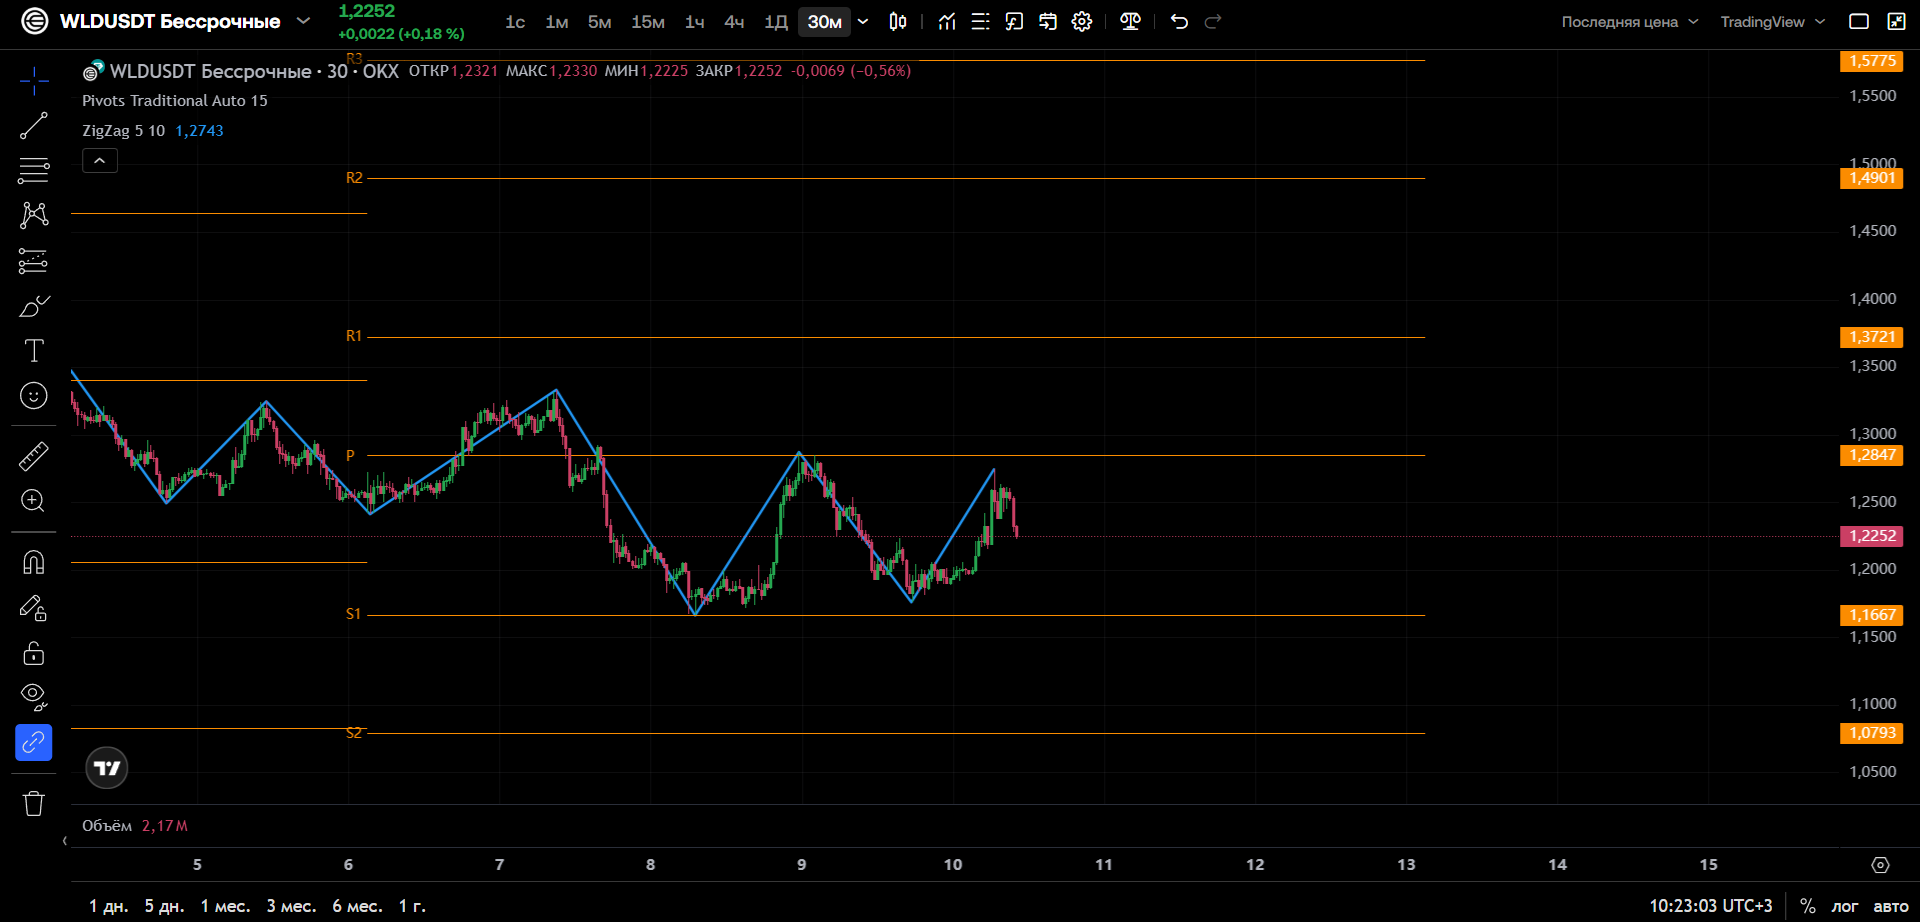The width and height of the screenshot is (1920, 922).
Task: Open the "Последняя цена" dropdown
Action: pyautogui.click(x=1630, y=22)
